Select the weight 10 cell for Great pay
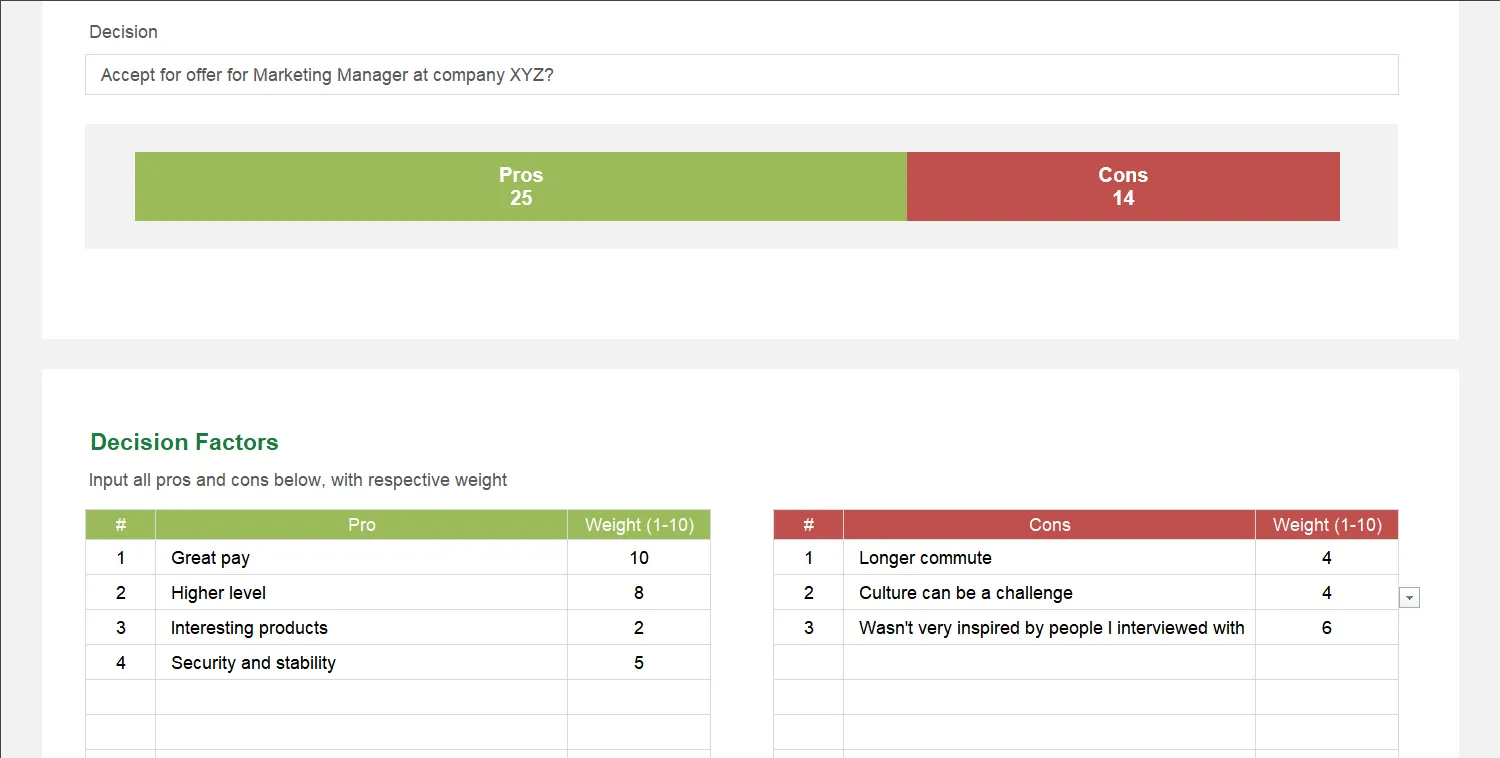Image resolution: width=1500 pixels, height=758 pixels. coord(638,558)
